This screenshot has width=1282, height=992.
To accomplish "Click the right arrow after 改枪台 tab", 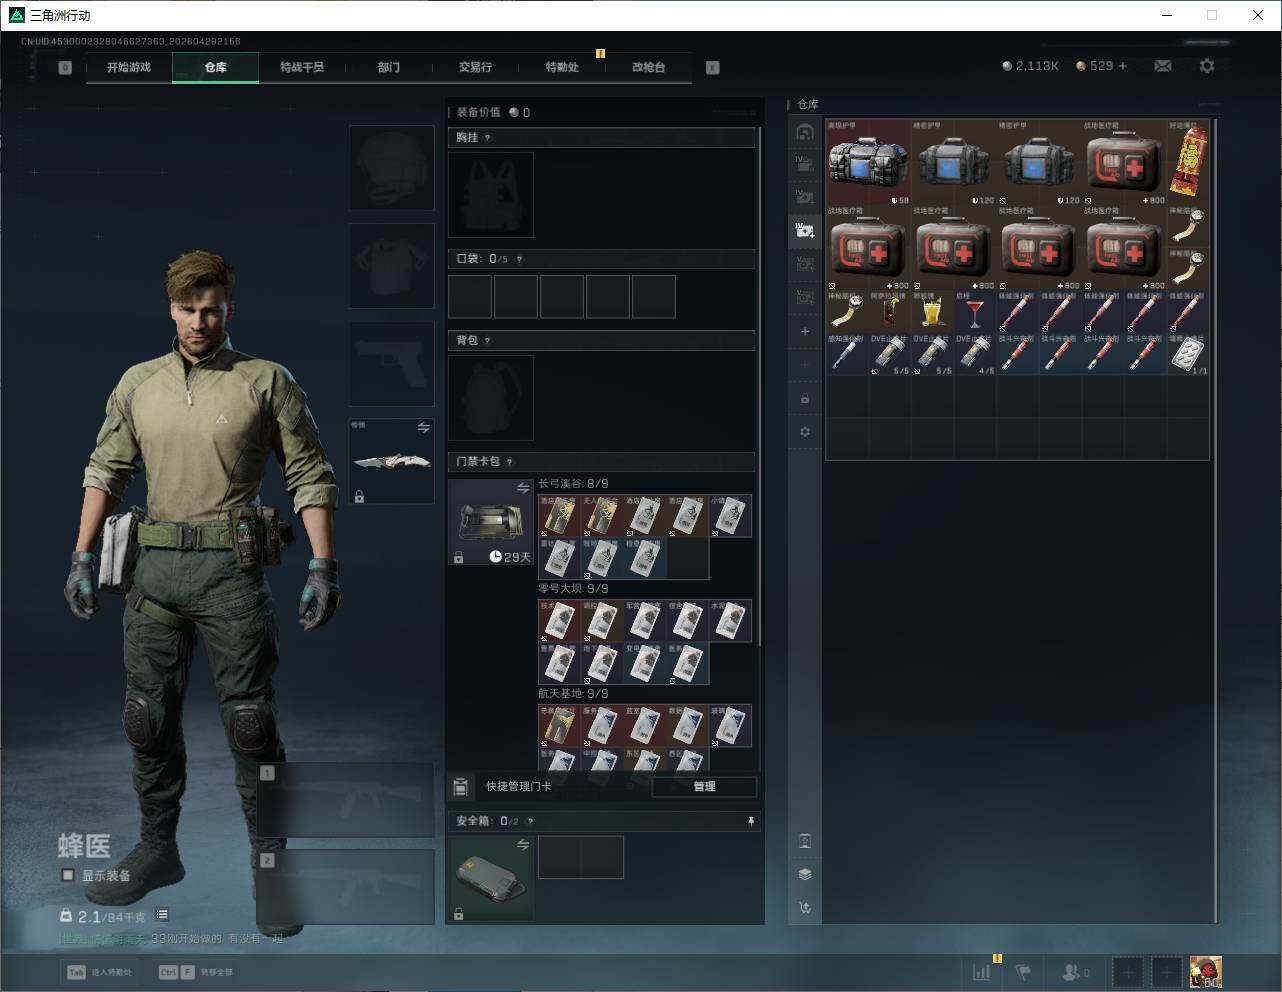I will [713, 68].
